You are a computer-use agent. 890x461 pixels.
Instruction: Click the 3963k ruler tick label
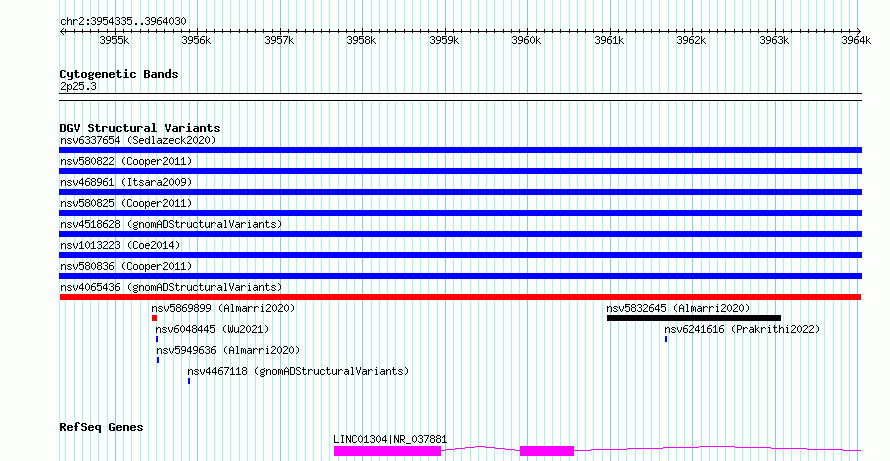[774, 40]
